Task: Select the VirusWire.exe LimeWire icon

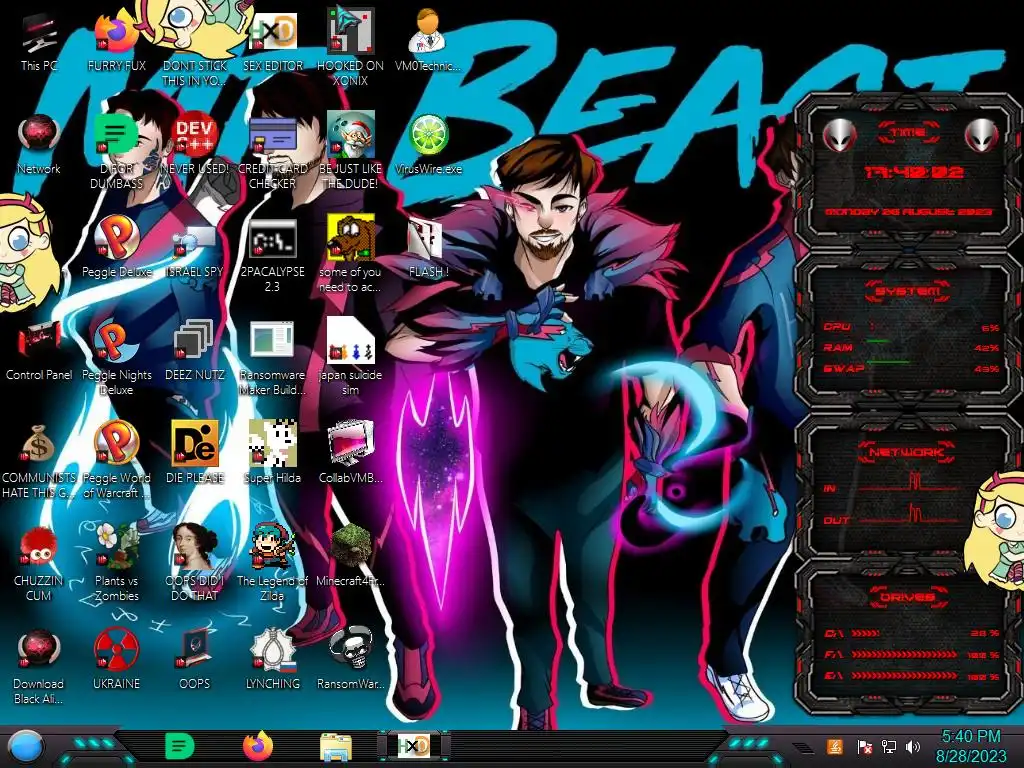Action: 428,145
